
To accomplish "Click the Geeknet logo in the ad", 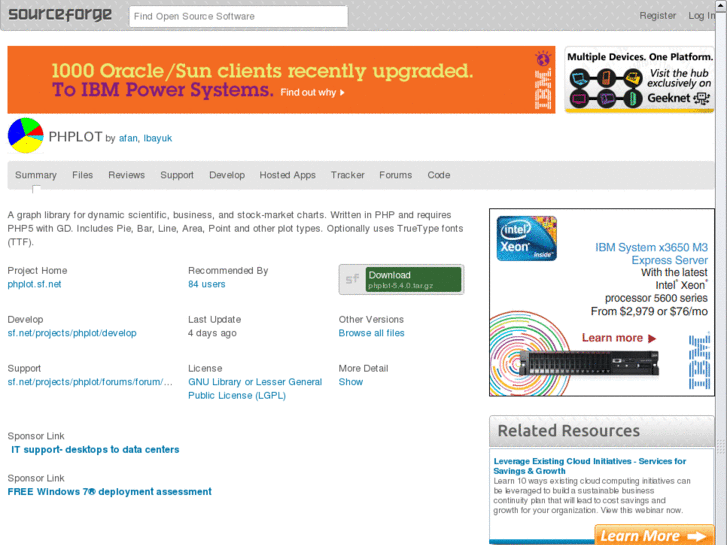I will pyautogui.click(x=679, y=98).
